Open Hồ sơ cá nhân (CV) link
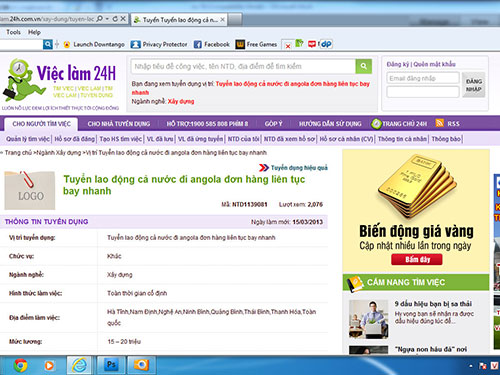500x375 pixels. [x=346, y=139]
